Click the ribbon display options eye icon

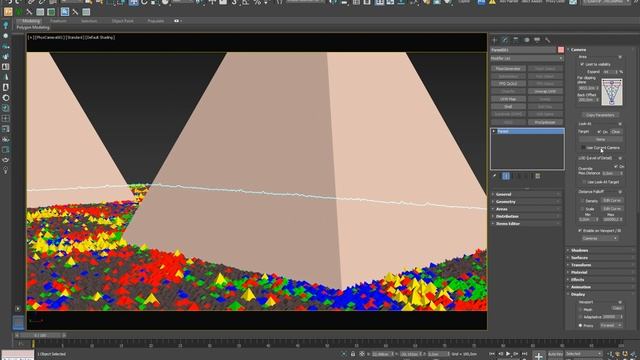tap(177, 21)
